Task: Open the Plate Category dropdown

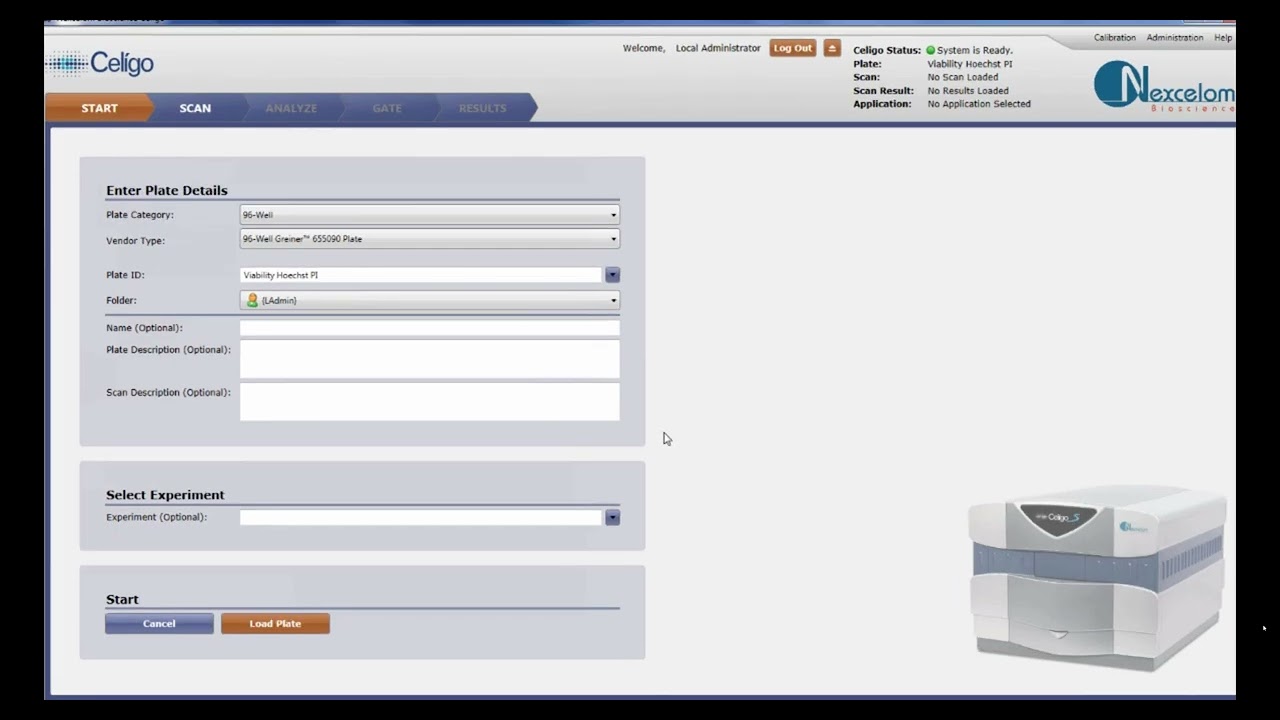Action: [429, 214]
